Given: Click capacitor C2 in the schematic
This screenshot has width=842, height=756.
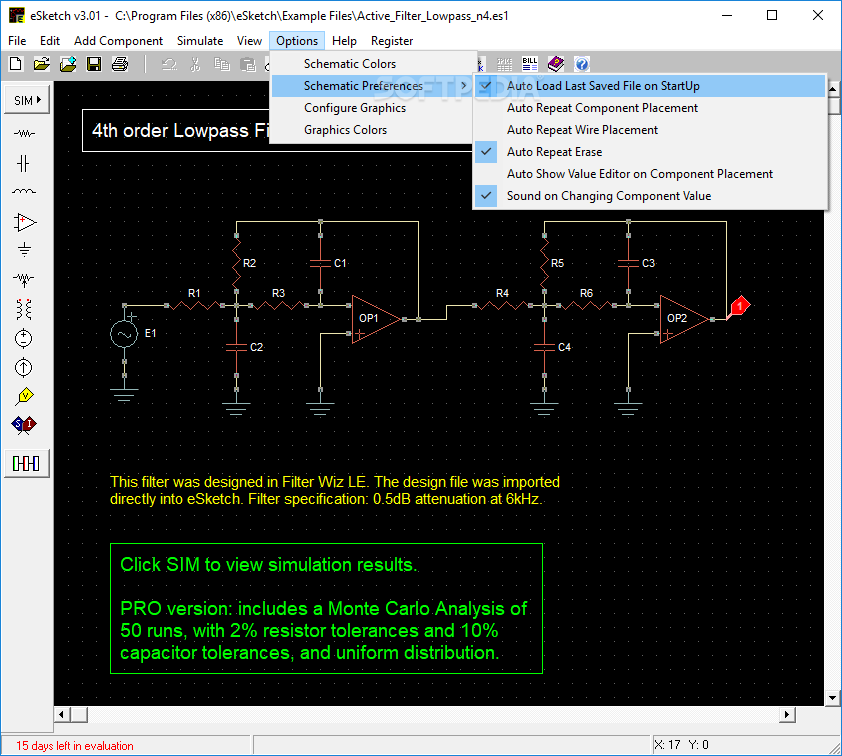Looking at the screenshot, I should 236,347.
